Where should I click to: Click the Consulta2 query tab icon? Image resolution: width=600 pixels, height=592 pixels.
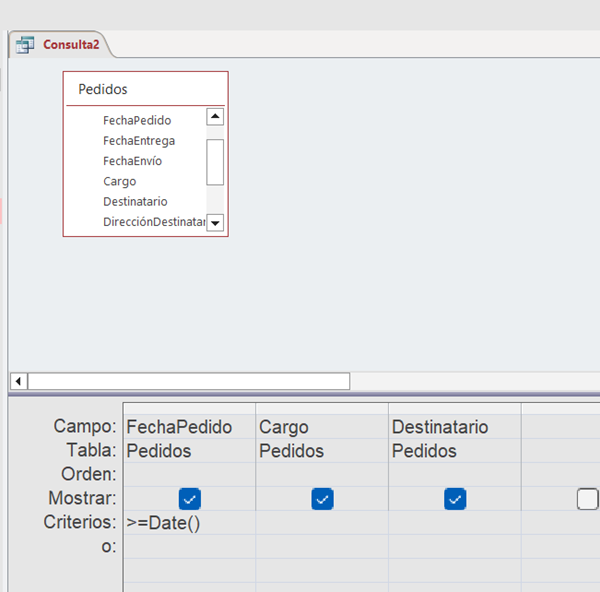(x=25, y=45)
